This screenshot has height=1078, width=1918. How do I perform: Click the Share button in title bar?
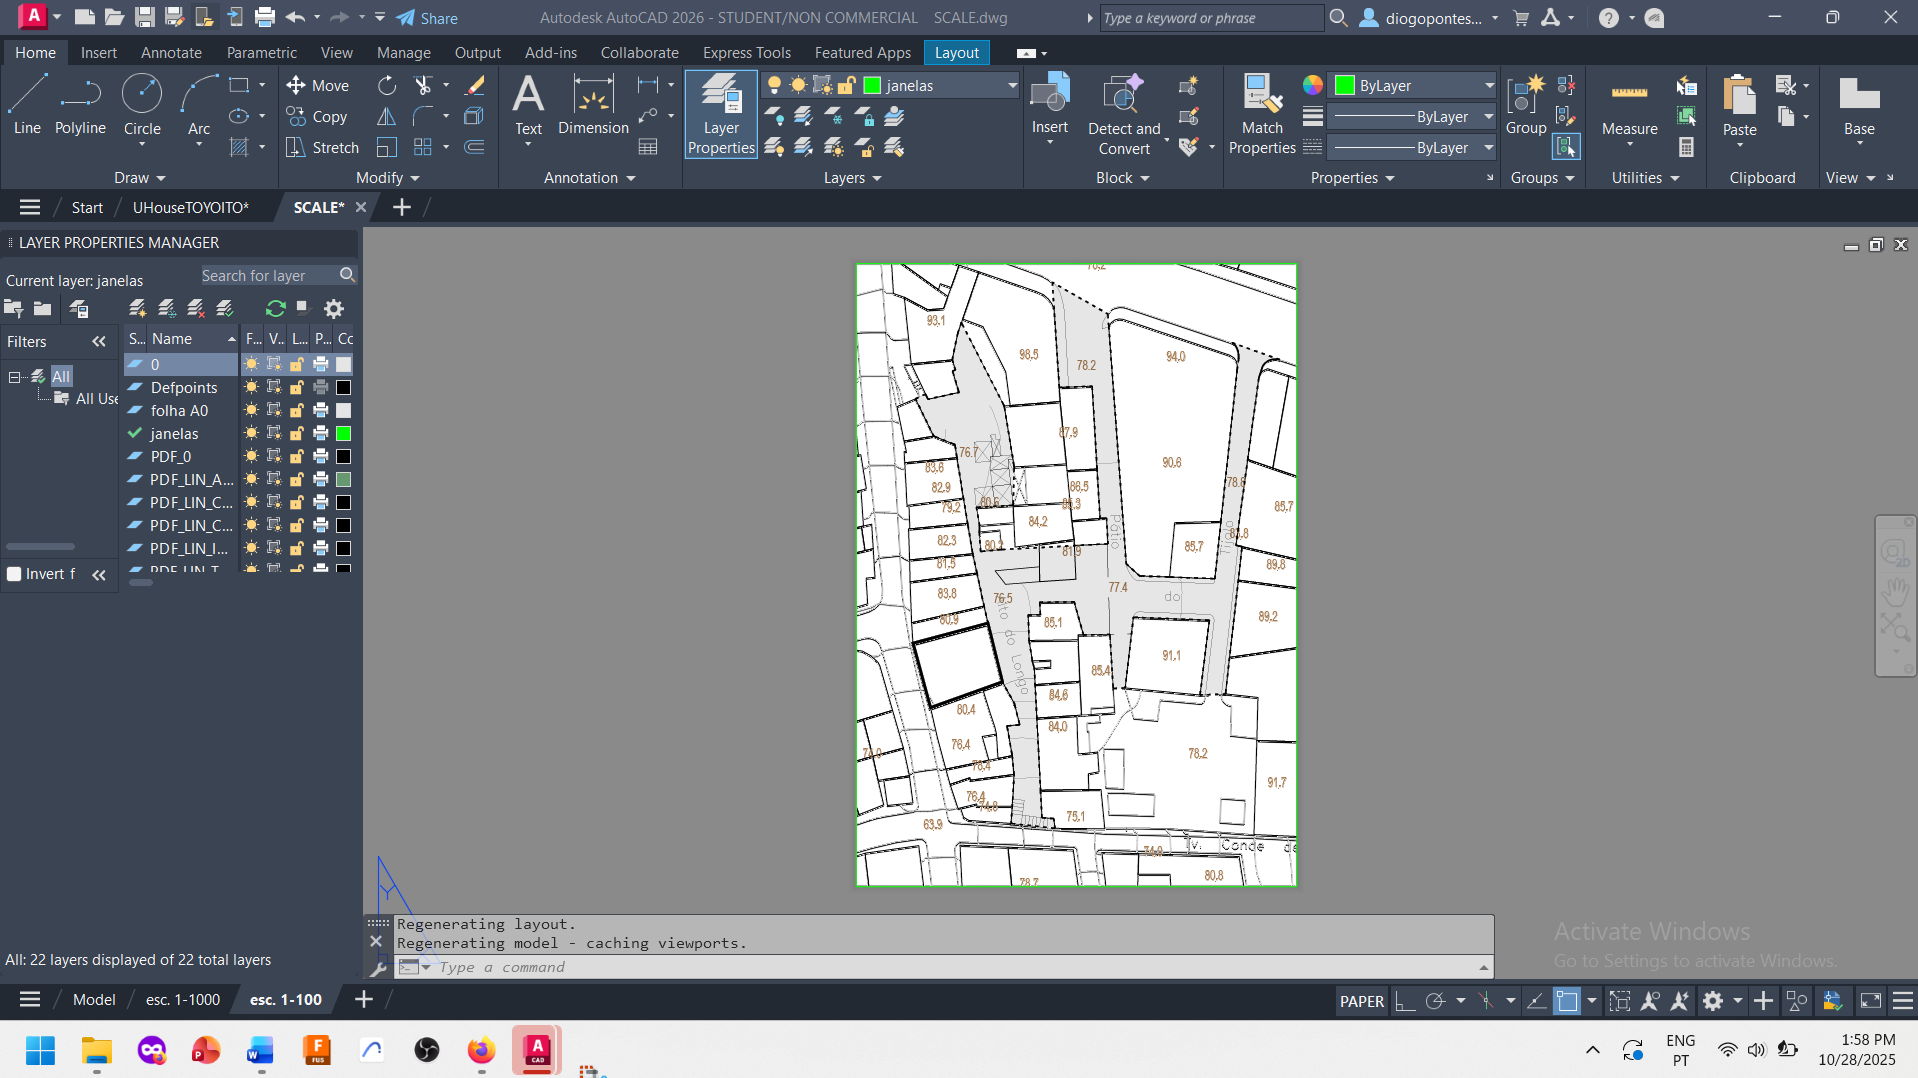point(427,18)
